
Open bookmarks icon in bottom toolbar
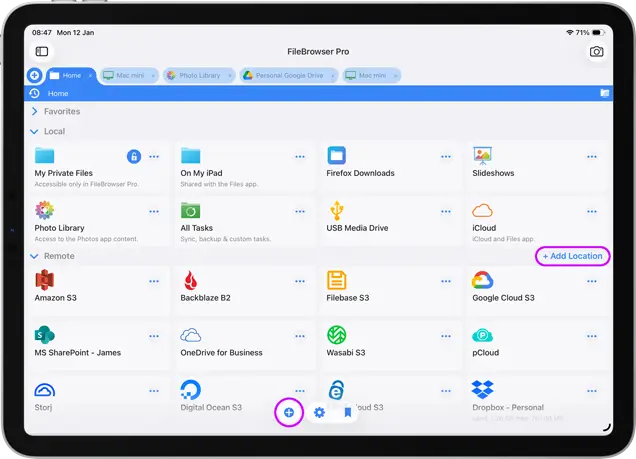pos(348,412)
